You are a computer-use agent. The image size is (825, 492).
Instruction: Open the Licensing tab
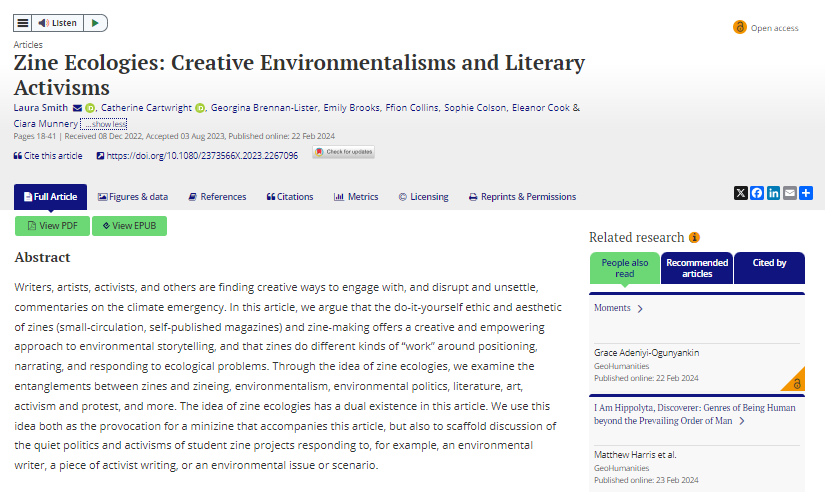pos(424,197)
